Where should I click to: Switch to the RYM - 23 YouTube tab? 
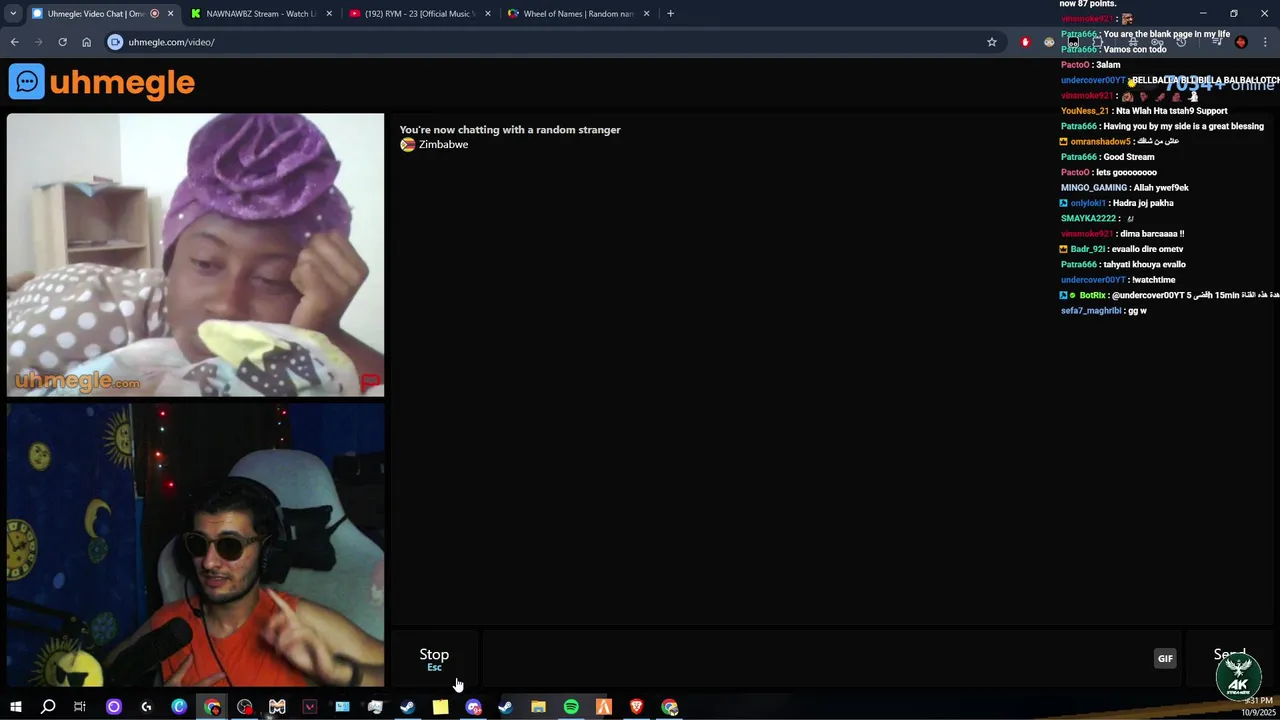[x=420, y=14]
